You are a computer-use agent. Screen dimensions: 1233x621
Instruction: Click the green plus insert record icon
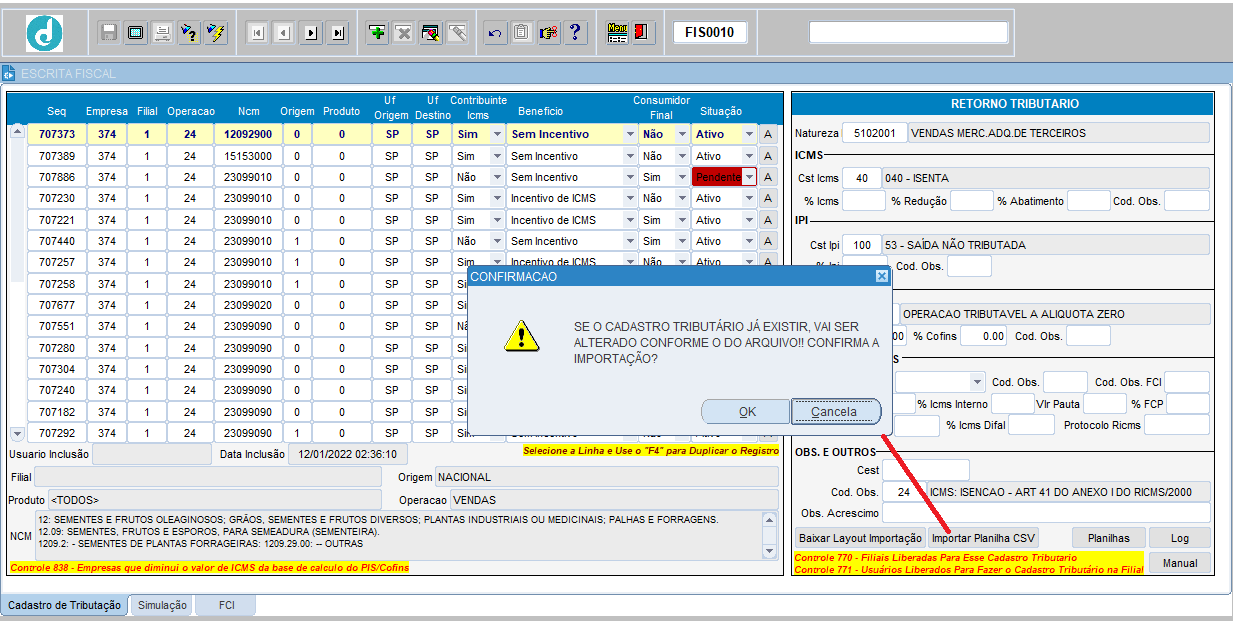[377, 33]
